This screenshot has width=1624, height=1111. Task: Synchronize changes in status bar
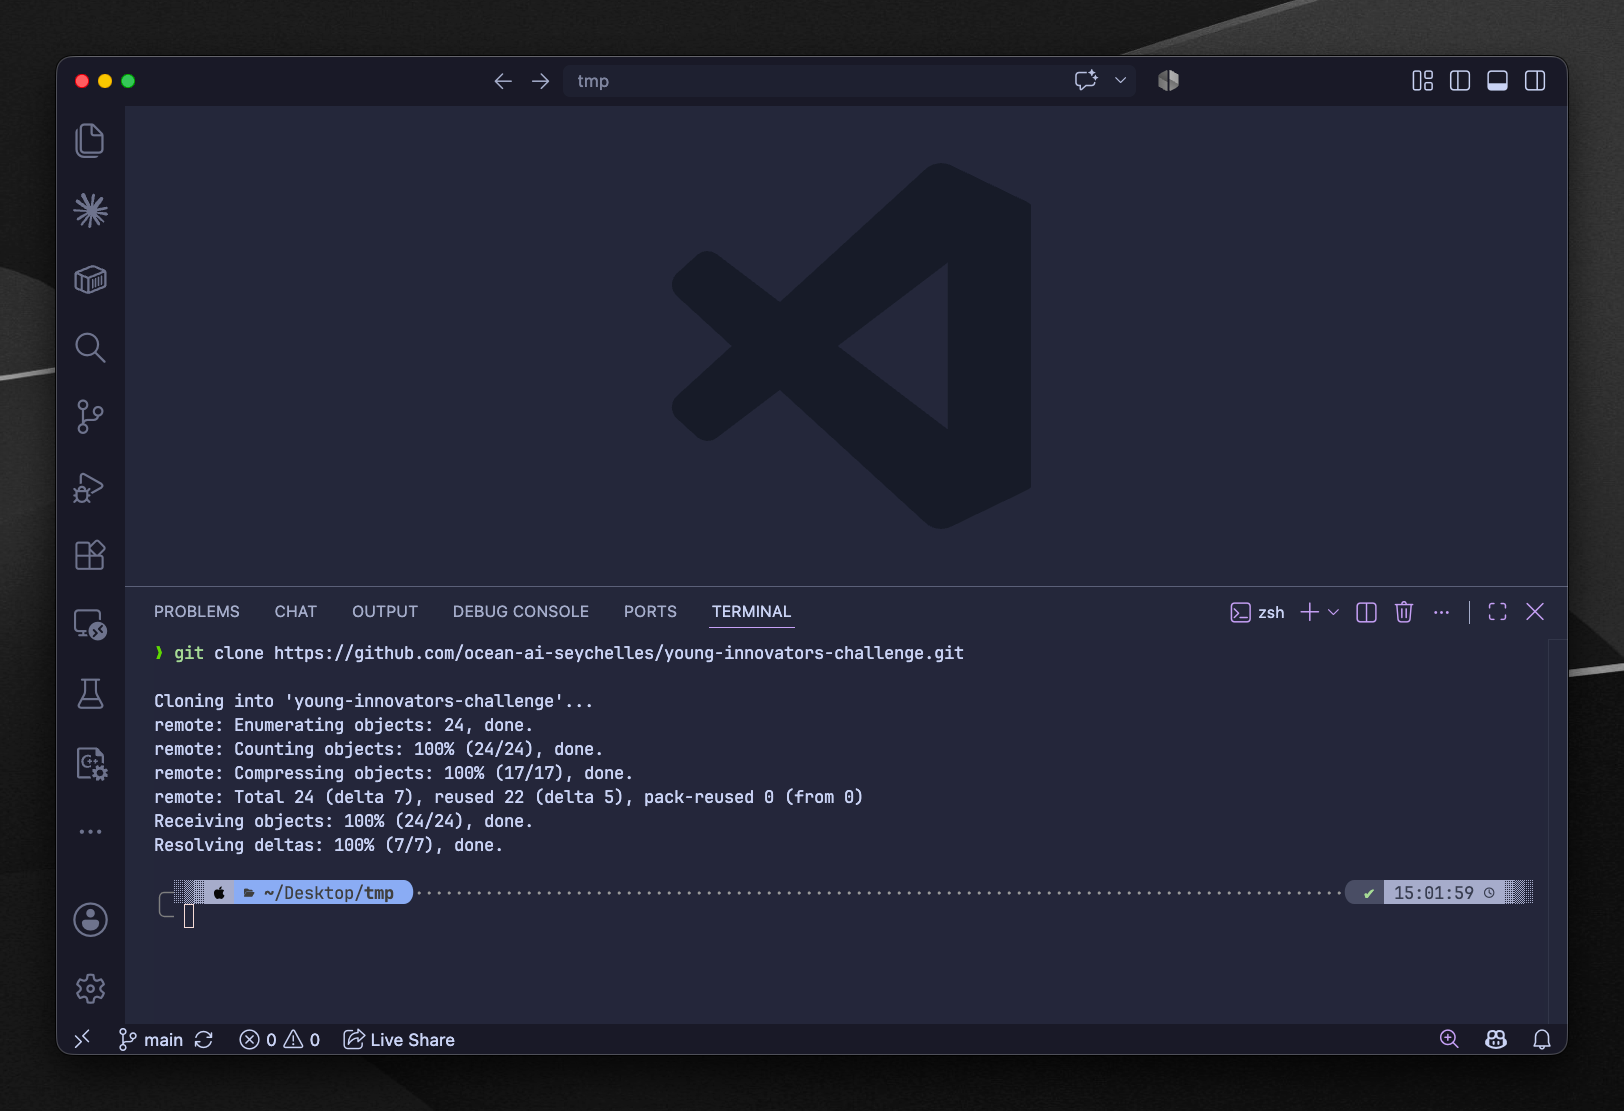pos(204,1040)
